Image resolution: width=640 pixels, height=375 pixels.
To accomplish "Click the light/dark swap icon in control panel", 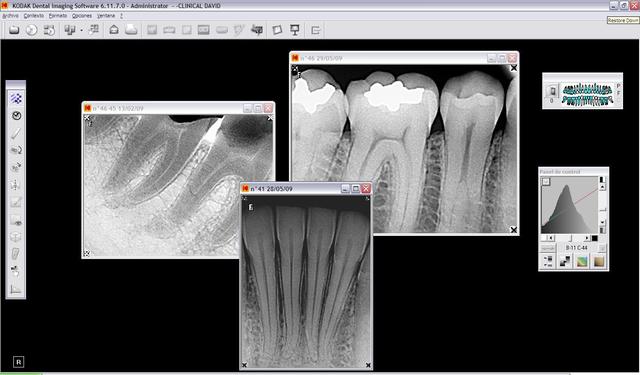I will (x=548, y=261).
